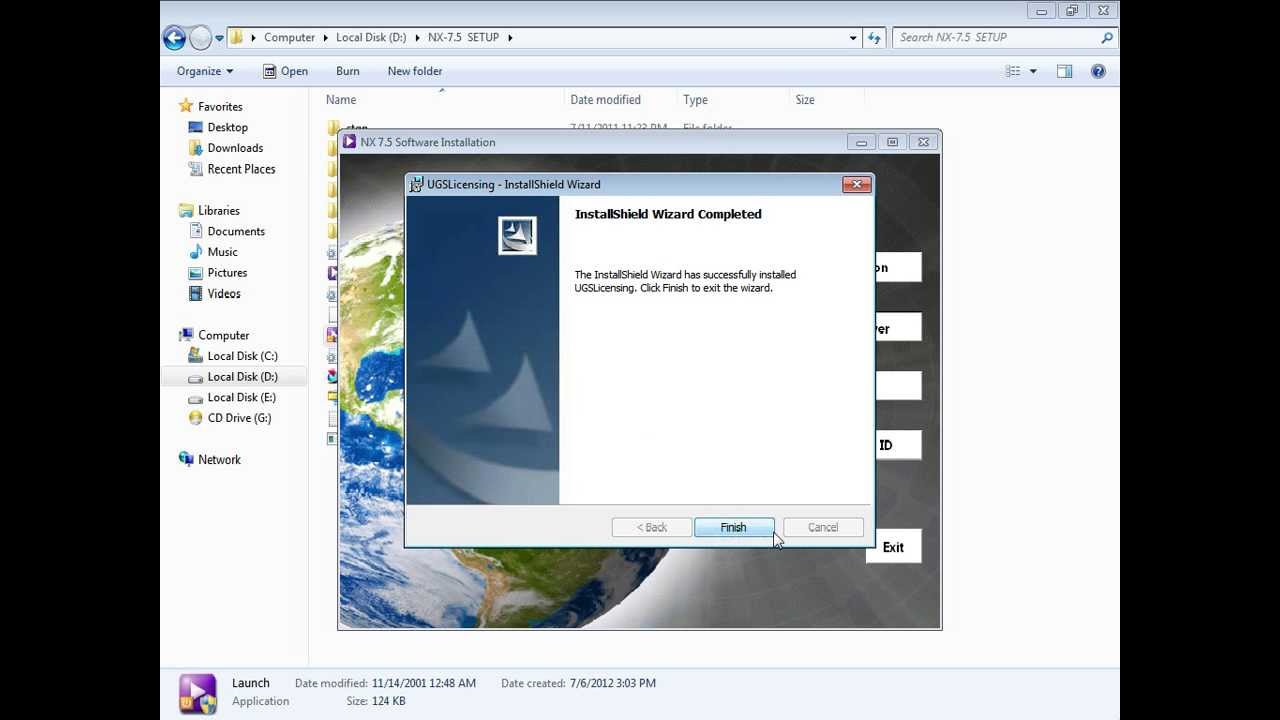The height and width of the screenshot is (720, 1280).
Task: Click Open in the Explorer toolbar
Action: tap(285, 71)
